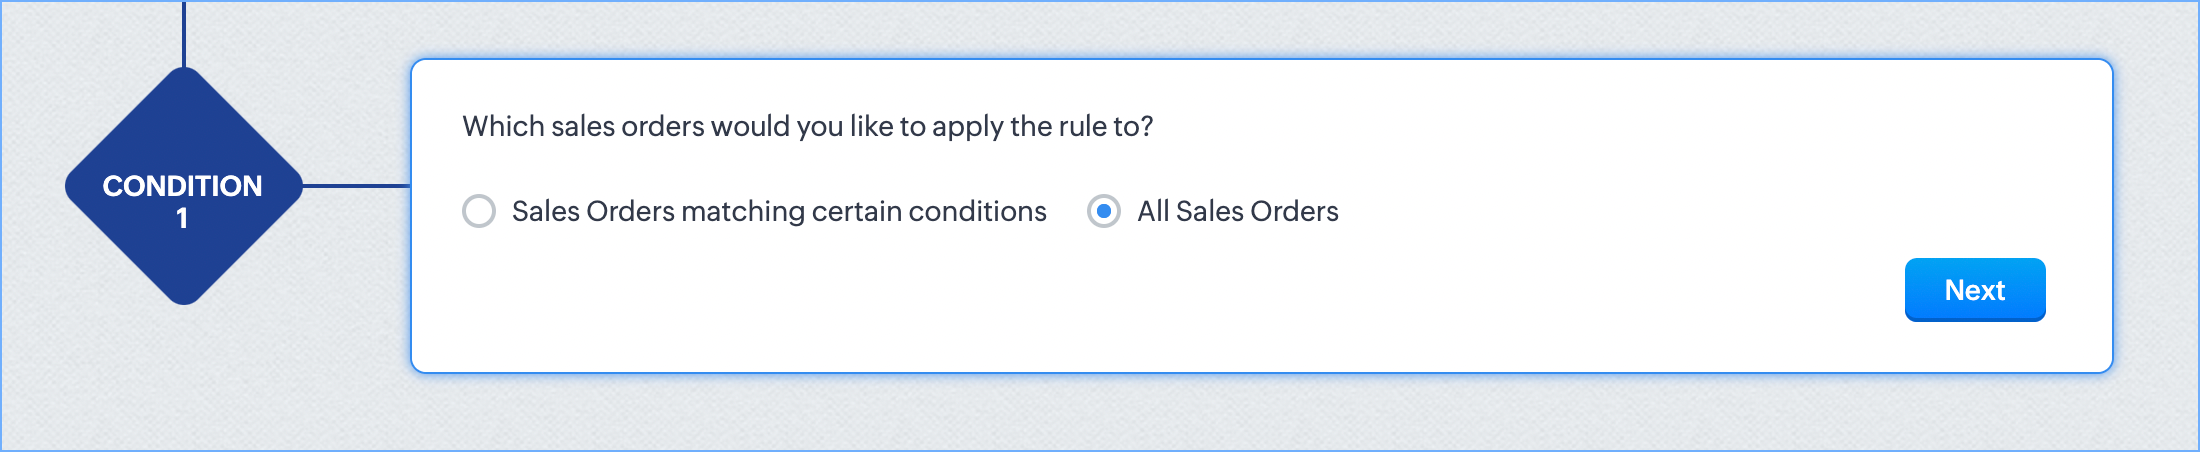Click the word "Orders" in All Sales Orders

point(1294,211)
